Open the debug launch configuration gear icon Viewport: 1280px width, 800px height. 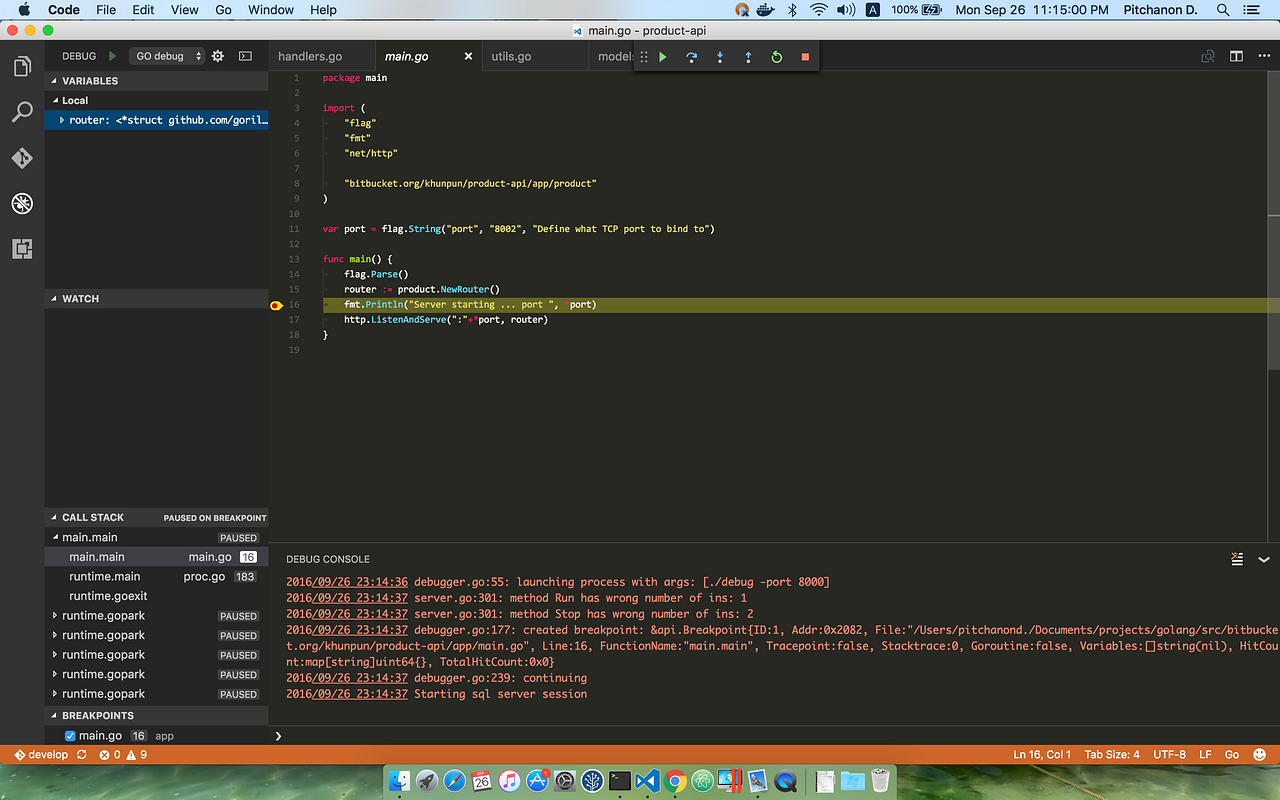[x=216, y=56]
